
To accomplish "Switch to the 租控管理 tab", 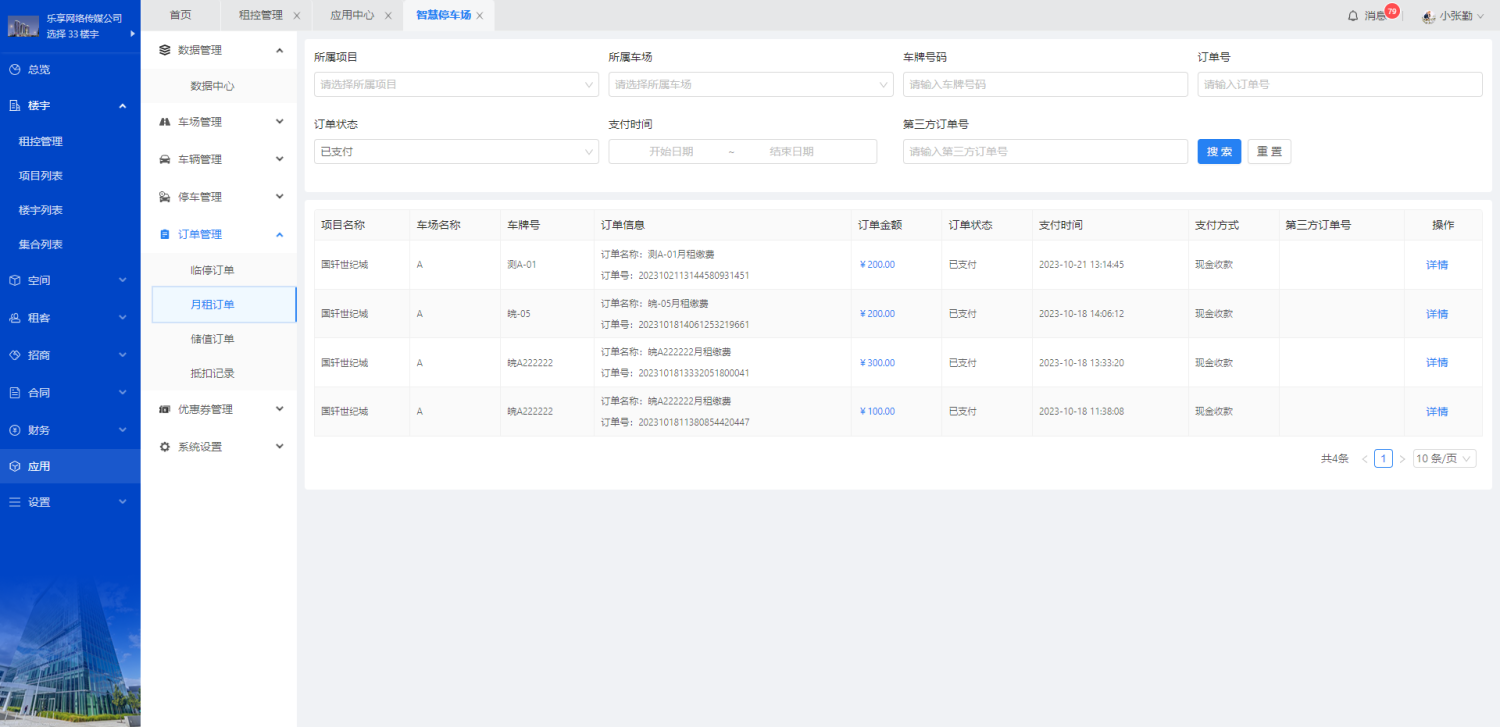I will (261, 16).
